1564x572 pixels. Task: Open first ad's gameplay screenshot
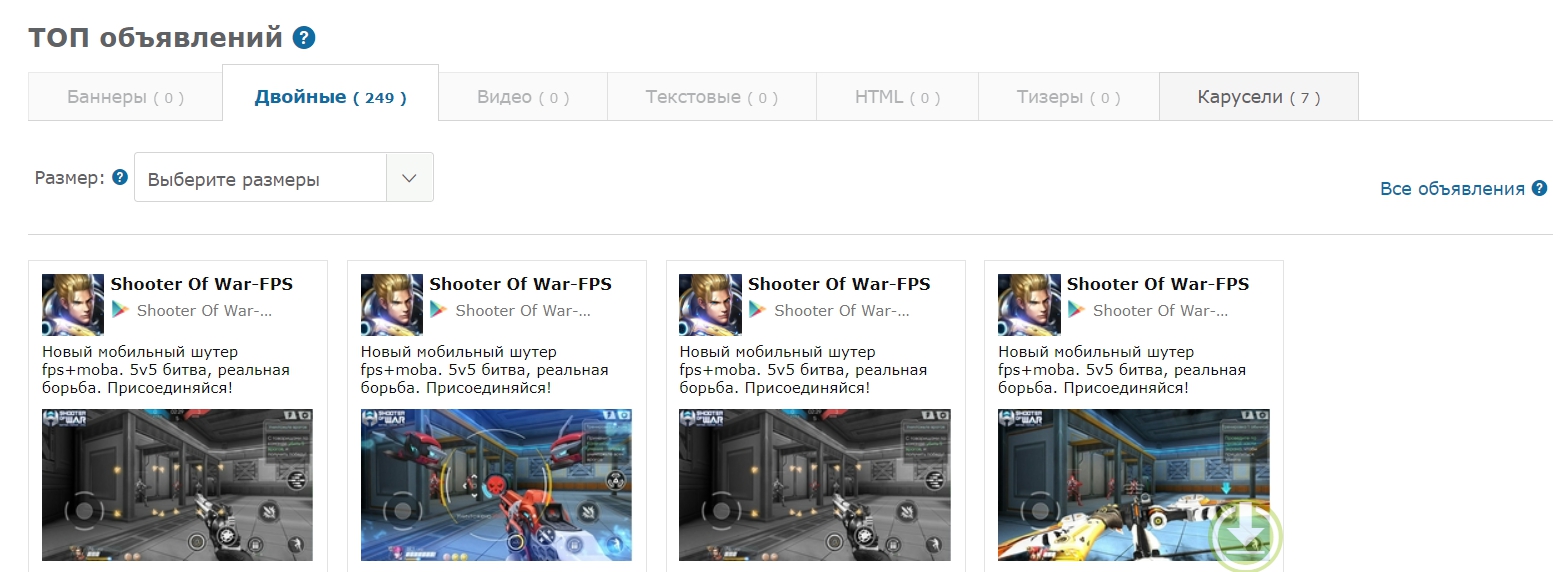pyautogui.click(x=177, y=484)
